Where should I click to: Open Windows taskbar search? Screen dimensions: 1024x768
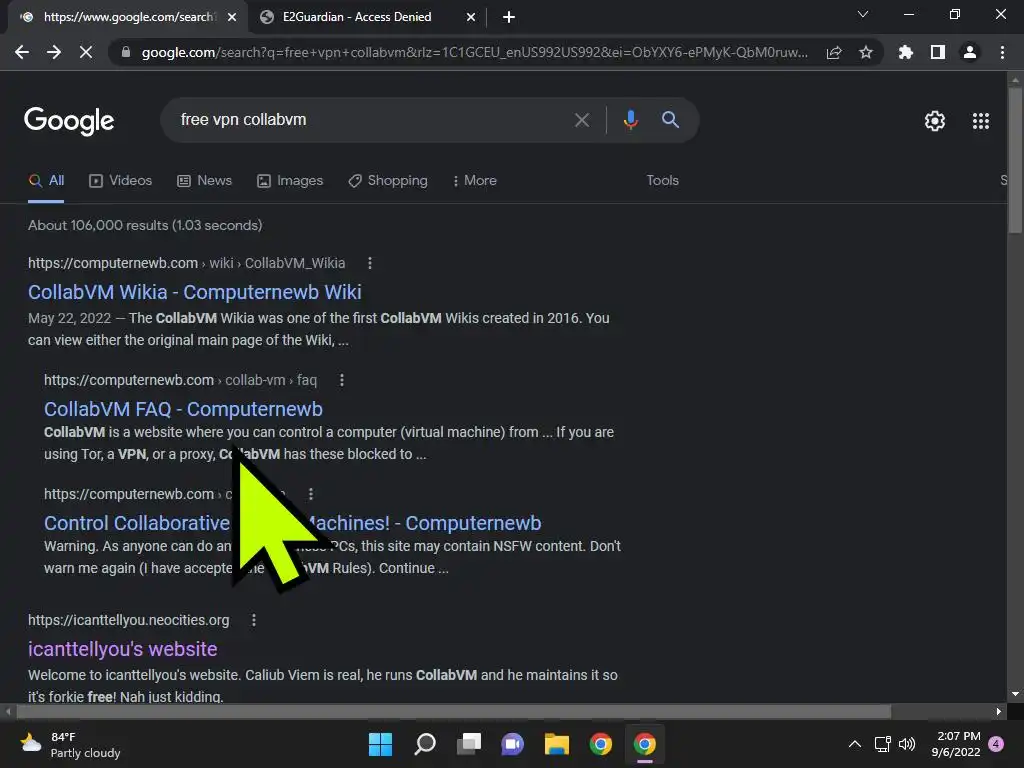pyautogui.click(x=424, y=744)
